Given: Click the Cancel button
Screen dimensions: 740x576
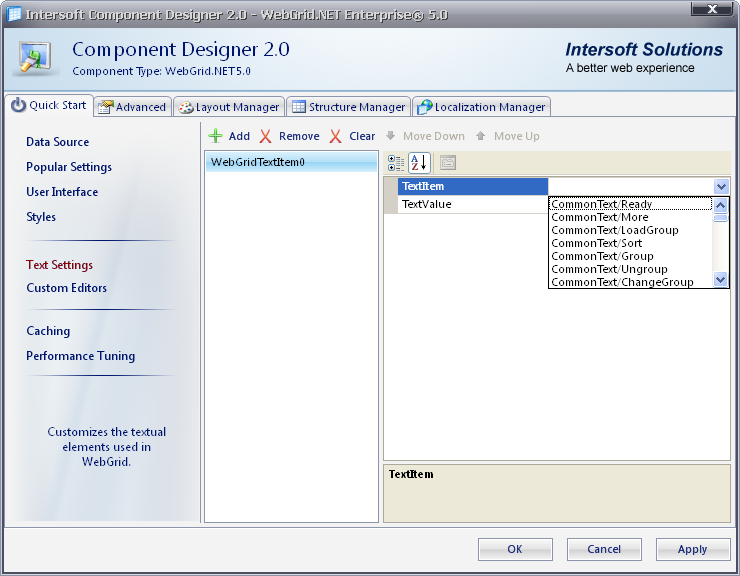Looking at the screenshot, I should (604, 549).
